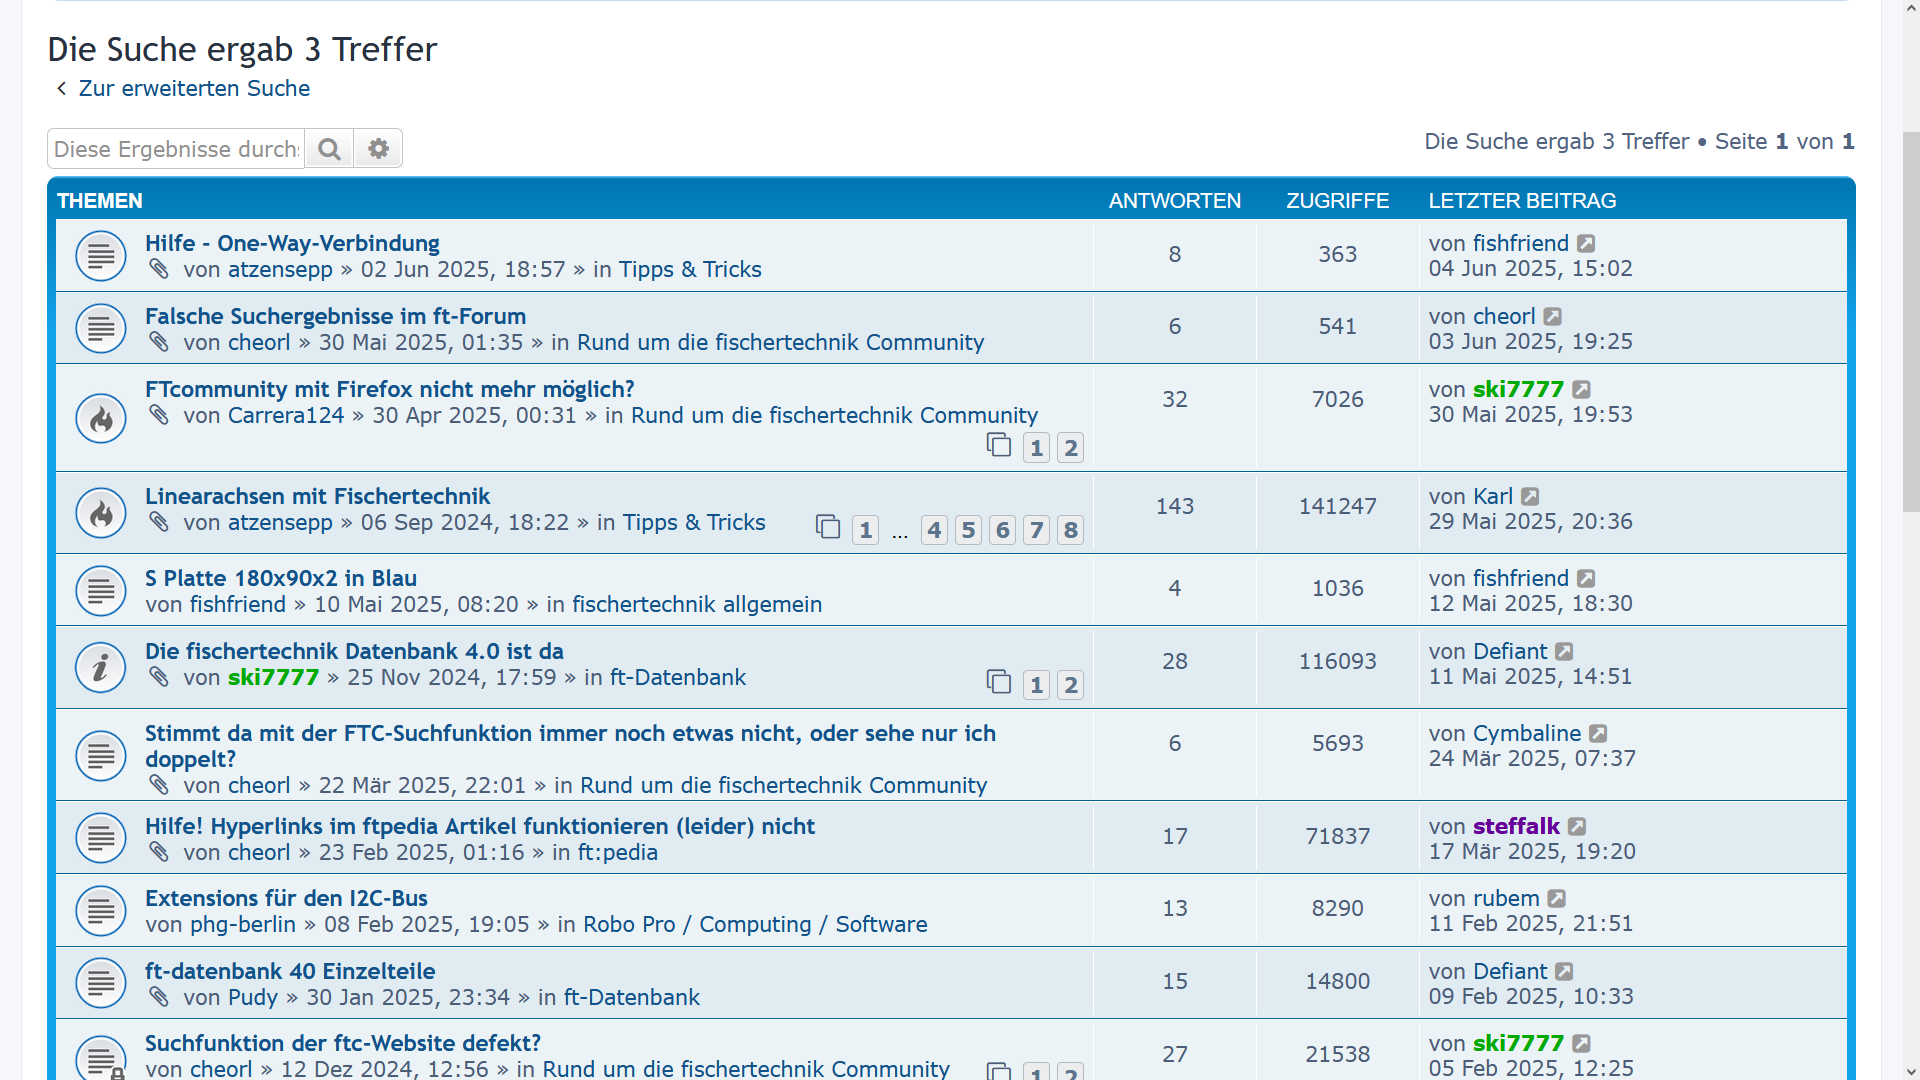The image size is (1920, 1080).
Task: Open advanced search gear icon
Action: click(x=378, y=149)
